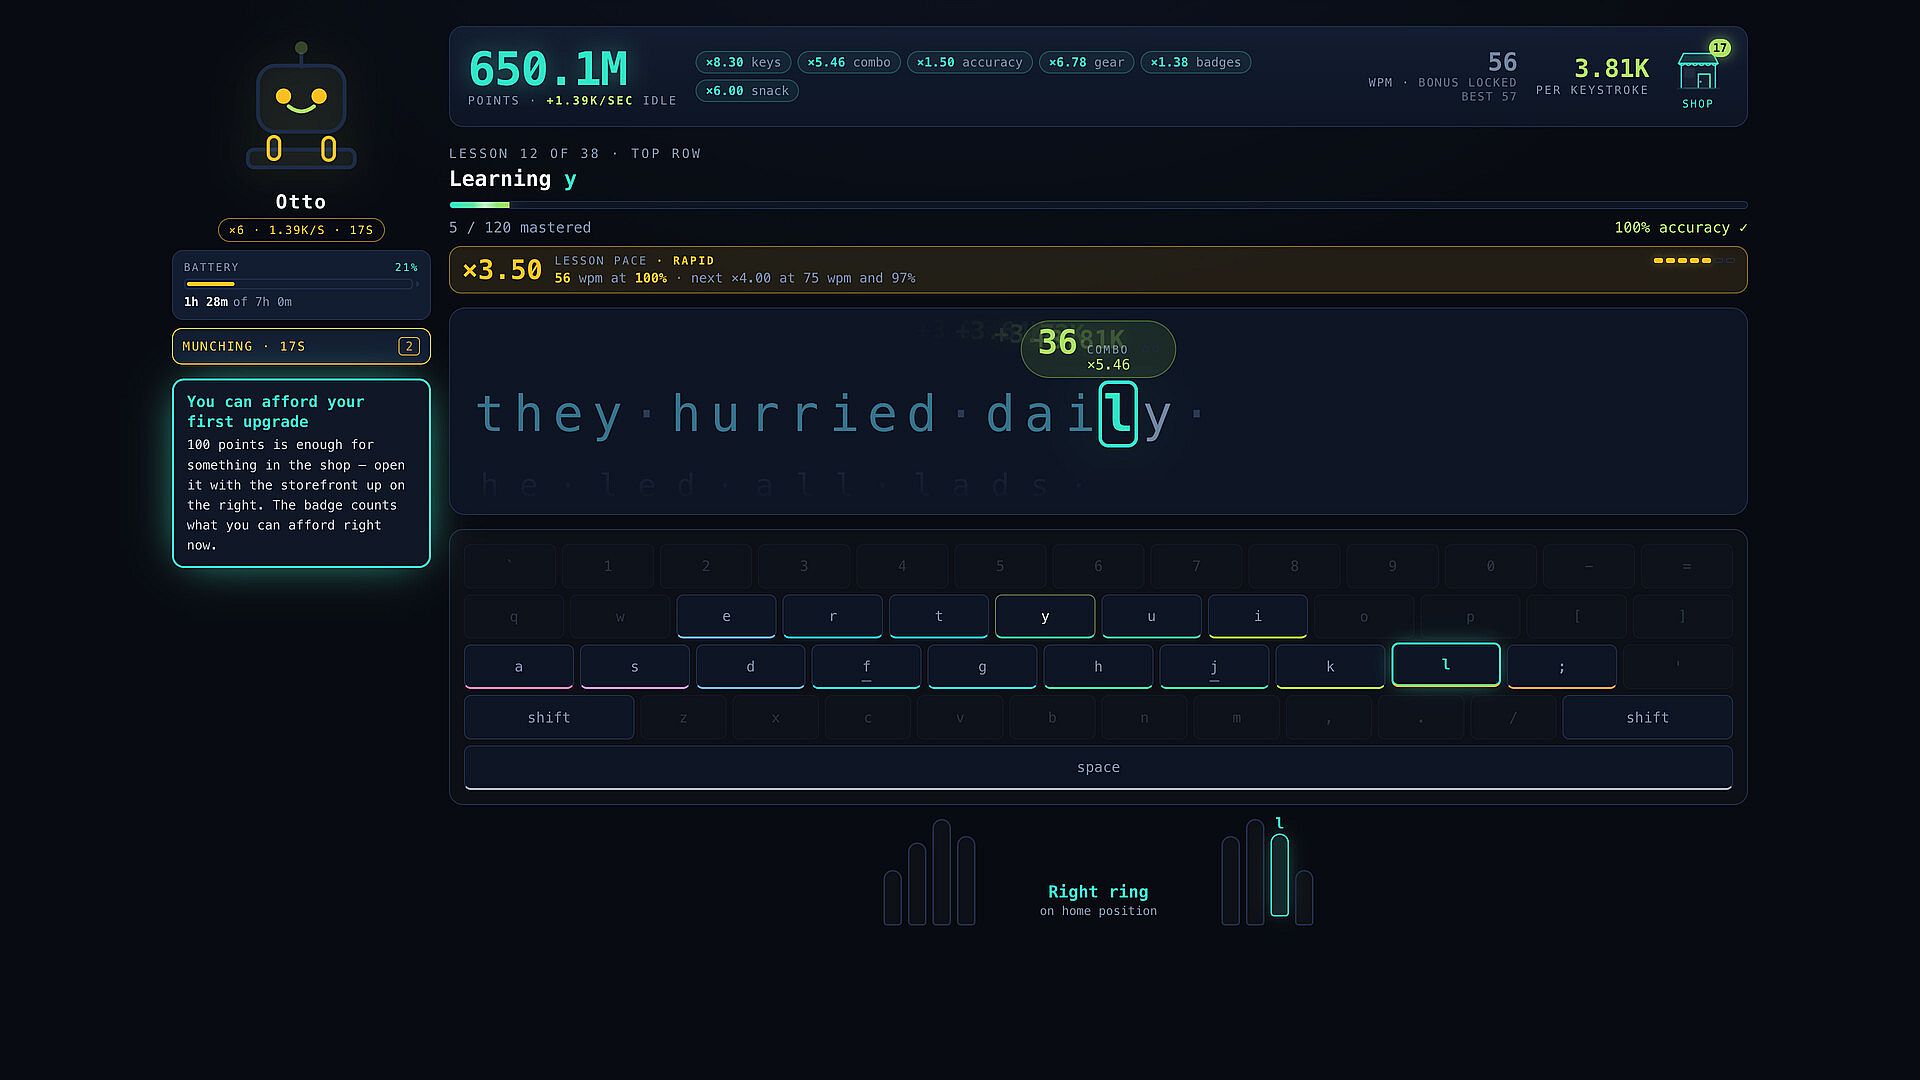Click the right shift key
This screenshot has width=1920, height=1080.
(x=1647, y=717)
